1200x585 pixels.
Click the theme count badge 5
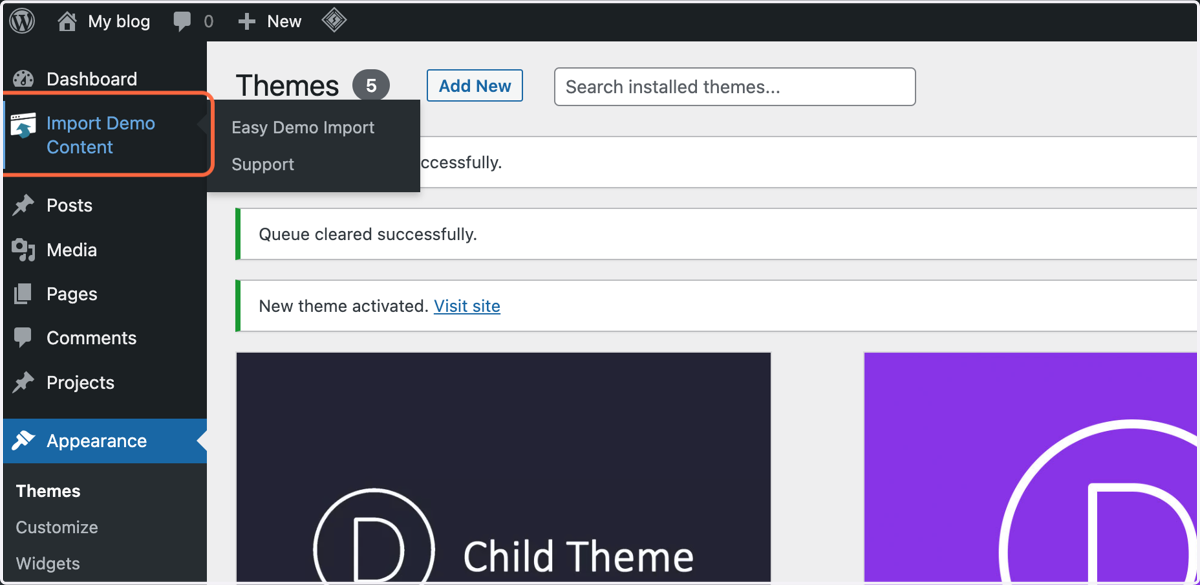[371, 86]
